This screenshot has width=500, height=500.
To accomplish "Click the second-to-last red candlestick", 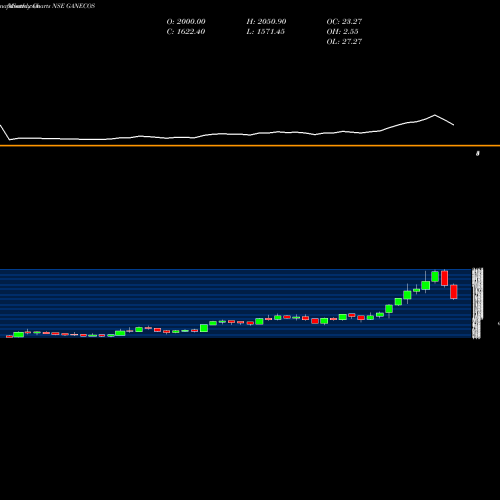I will 444,278.
